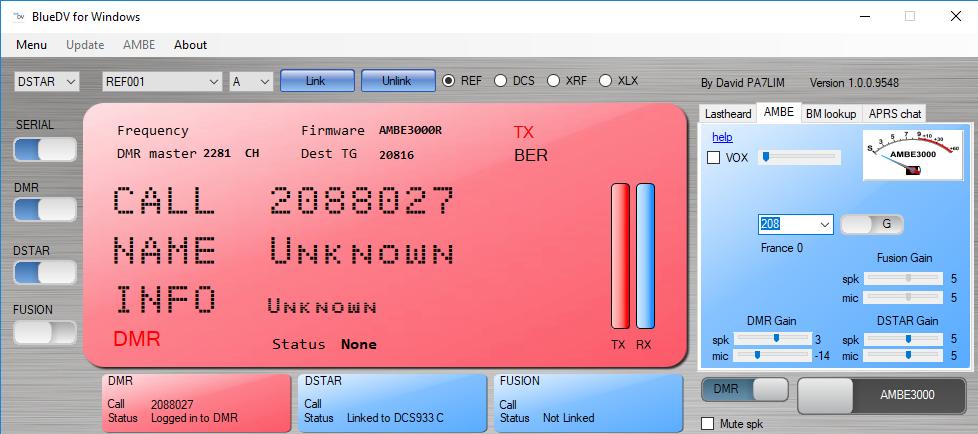Toggle the AMBE3000 switch

click(882, 395)
